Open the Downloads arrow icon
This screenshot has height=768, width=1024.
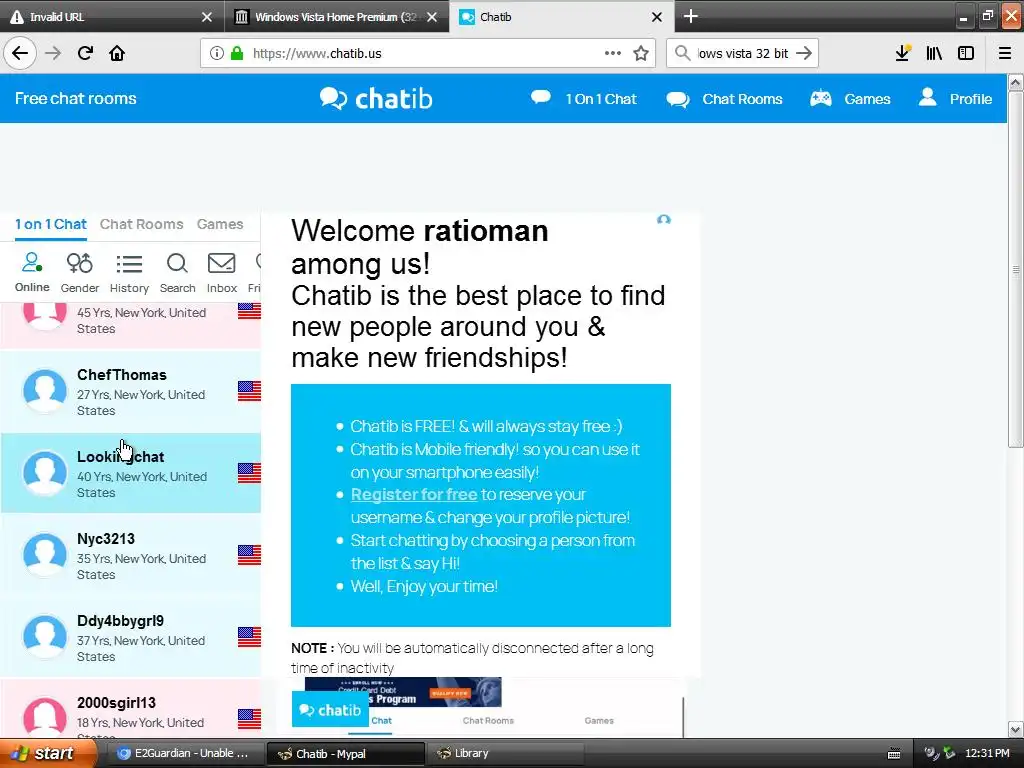pos(903,53)
